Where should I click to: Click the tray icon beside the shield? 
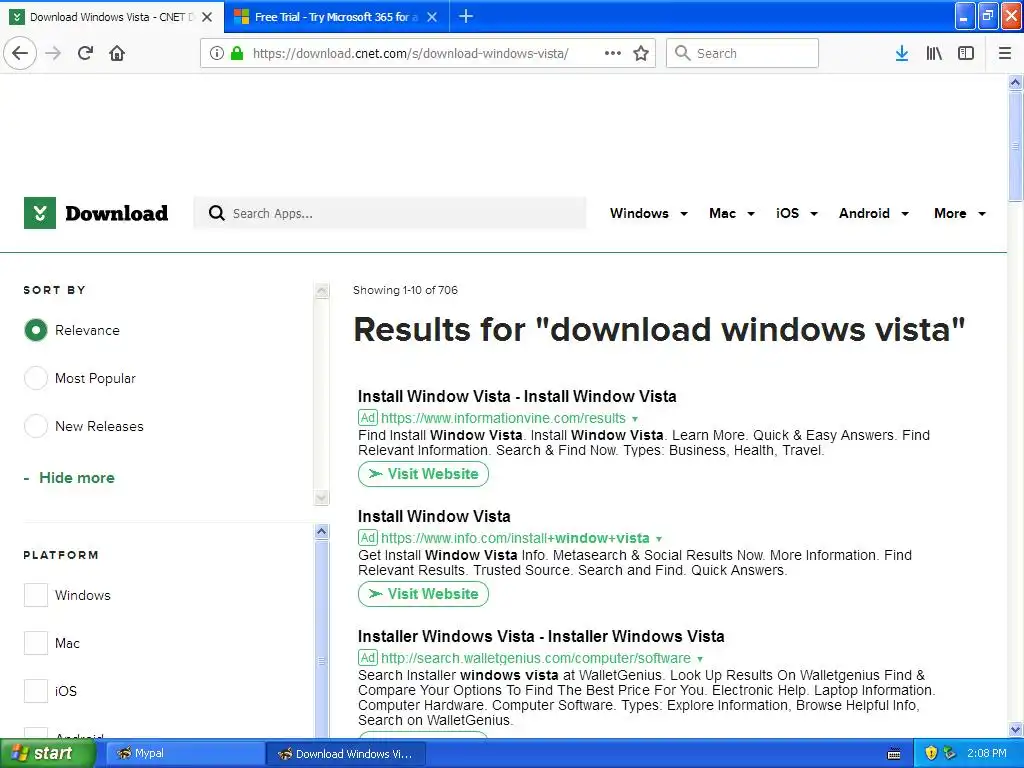pos(950,754)
